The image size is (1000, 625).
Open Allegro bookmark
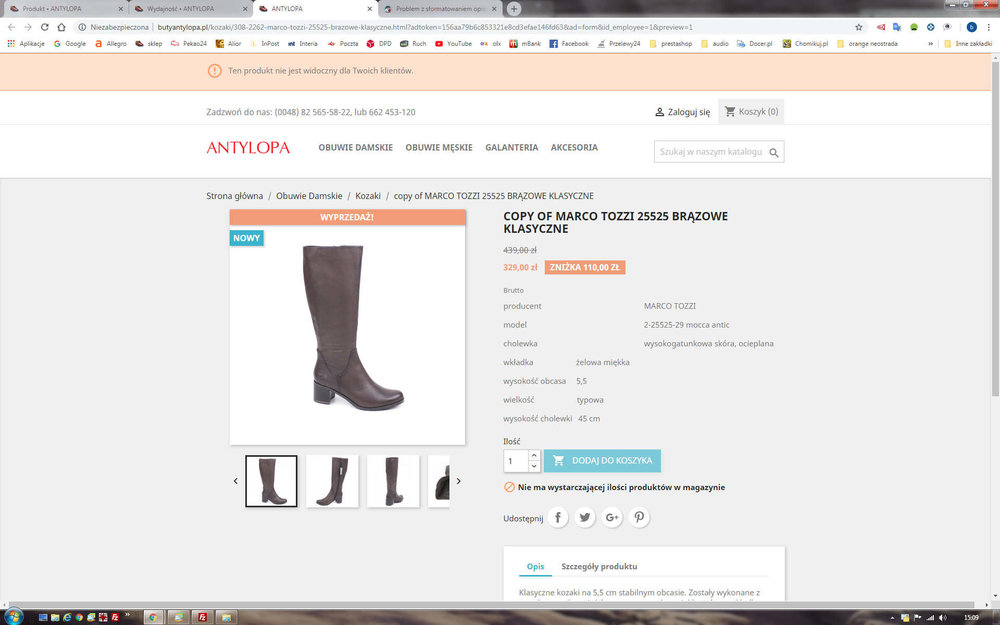pos(110,44)
